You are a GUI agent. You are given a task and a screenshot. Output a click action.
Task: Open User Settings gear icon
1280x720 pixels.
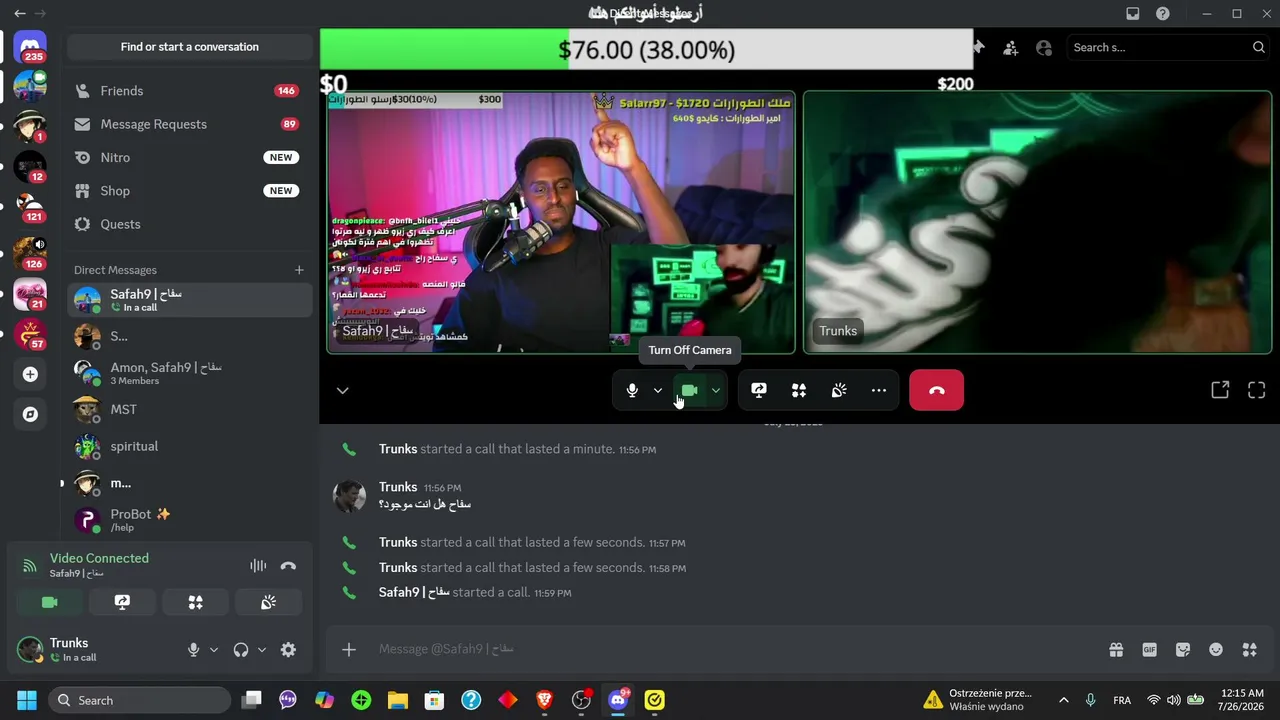pyautogui.click(x=288, y=650)
